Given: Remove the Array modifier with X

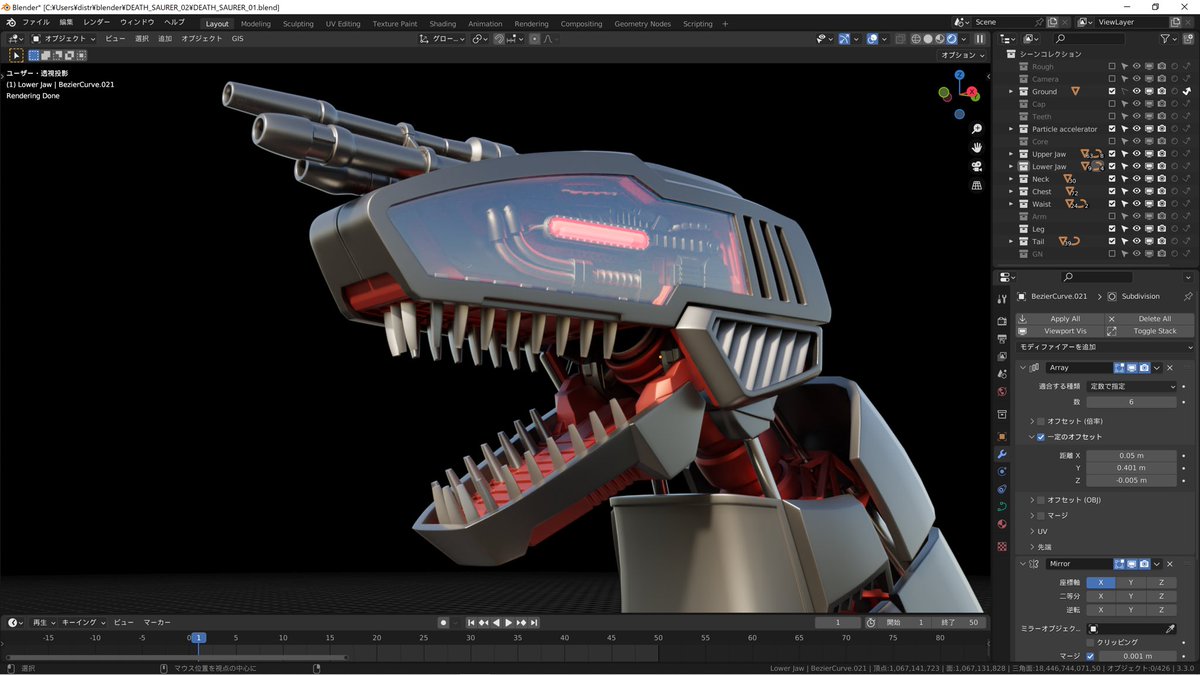Looking at the screenshot, I should coord(1169,368).
